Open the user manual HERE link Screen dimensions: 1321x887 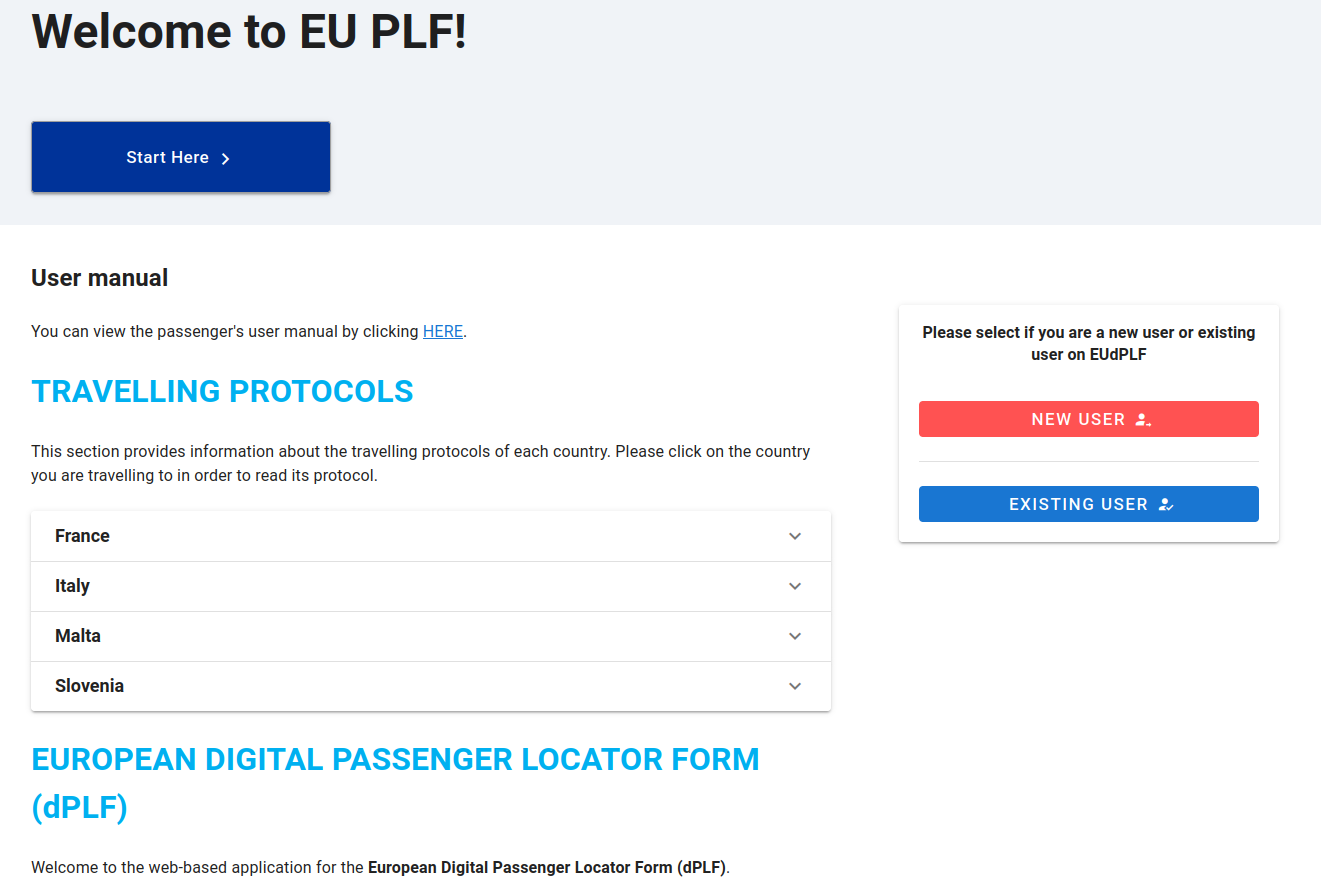point(443,331)
